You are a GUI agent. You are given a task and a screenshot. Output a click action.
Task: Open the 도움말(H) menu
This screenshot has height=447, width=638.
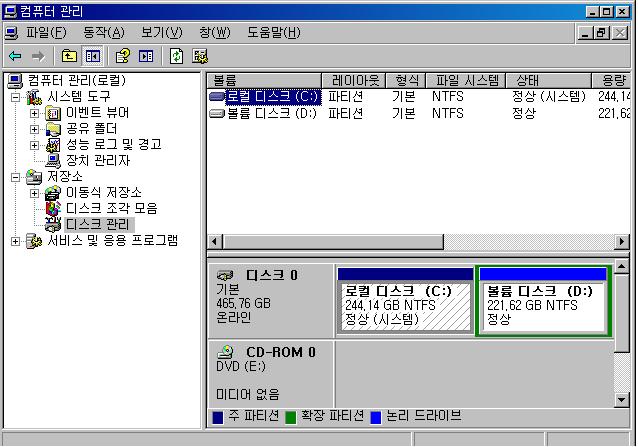coord(273,33)
